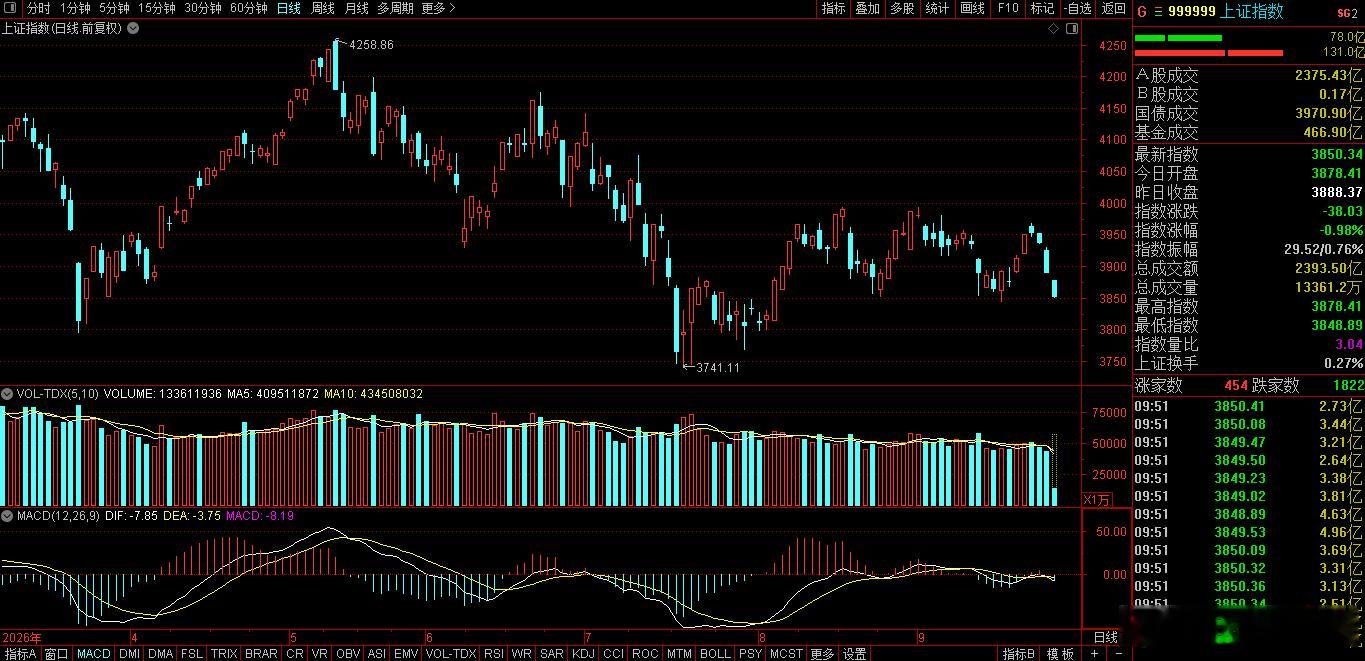
Task: Activate the 画线 drawing tools
Action: point(972,8)
